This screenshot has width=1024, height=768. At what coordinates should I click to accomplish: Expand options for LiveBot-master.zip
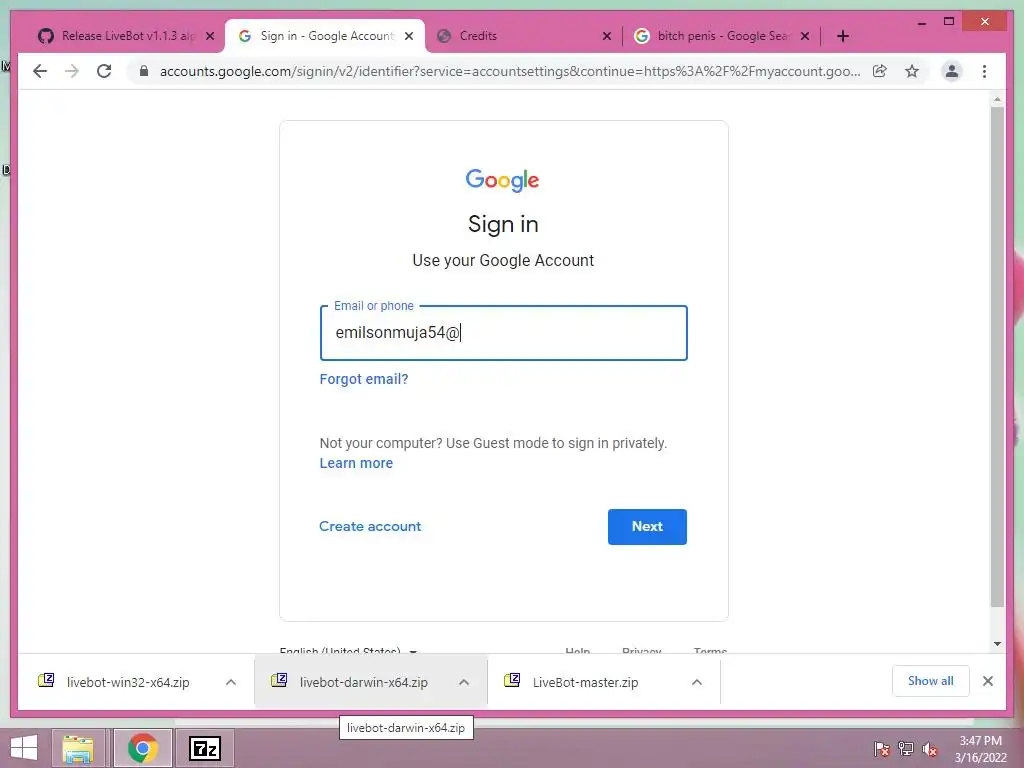[697, 682]
